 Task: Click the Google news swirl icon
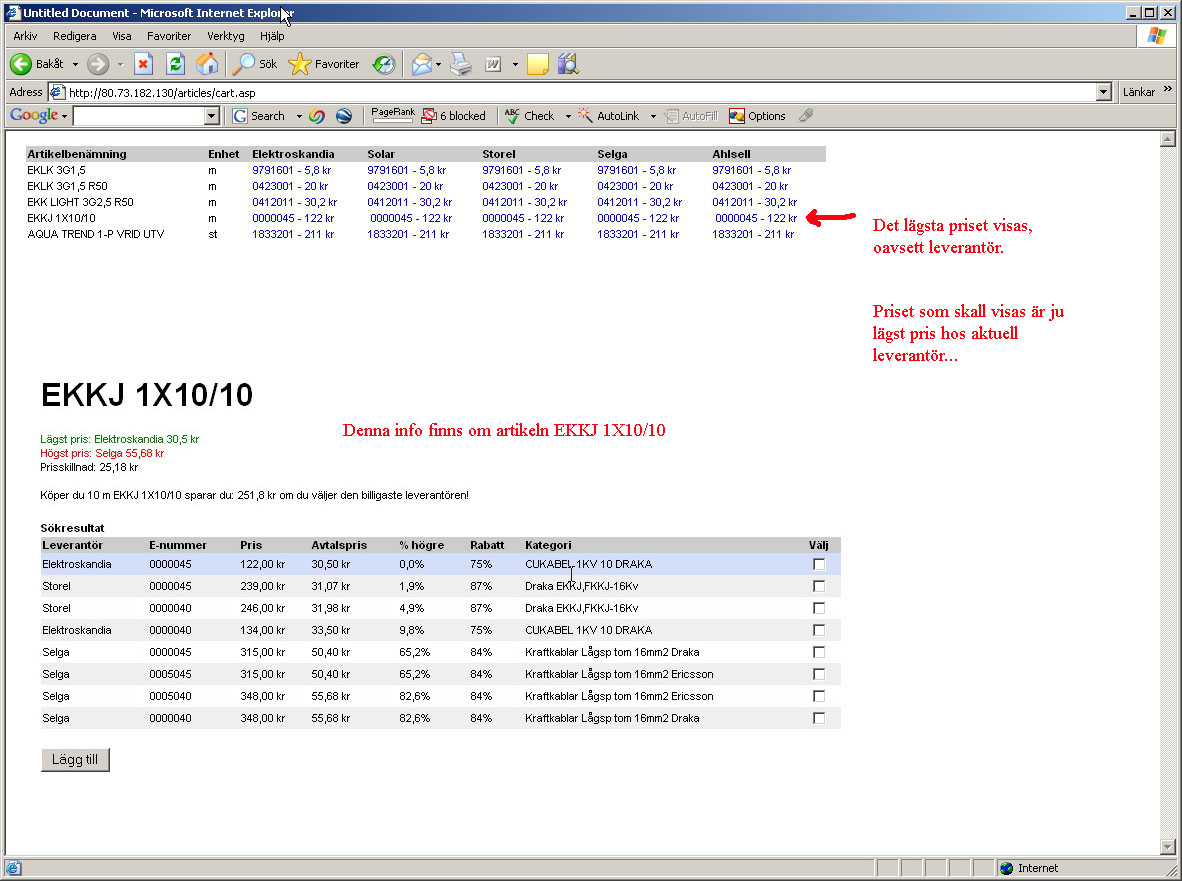click(x=317, y=116)
